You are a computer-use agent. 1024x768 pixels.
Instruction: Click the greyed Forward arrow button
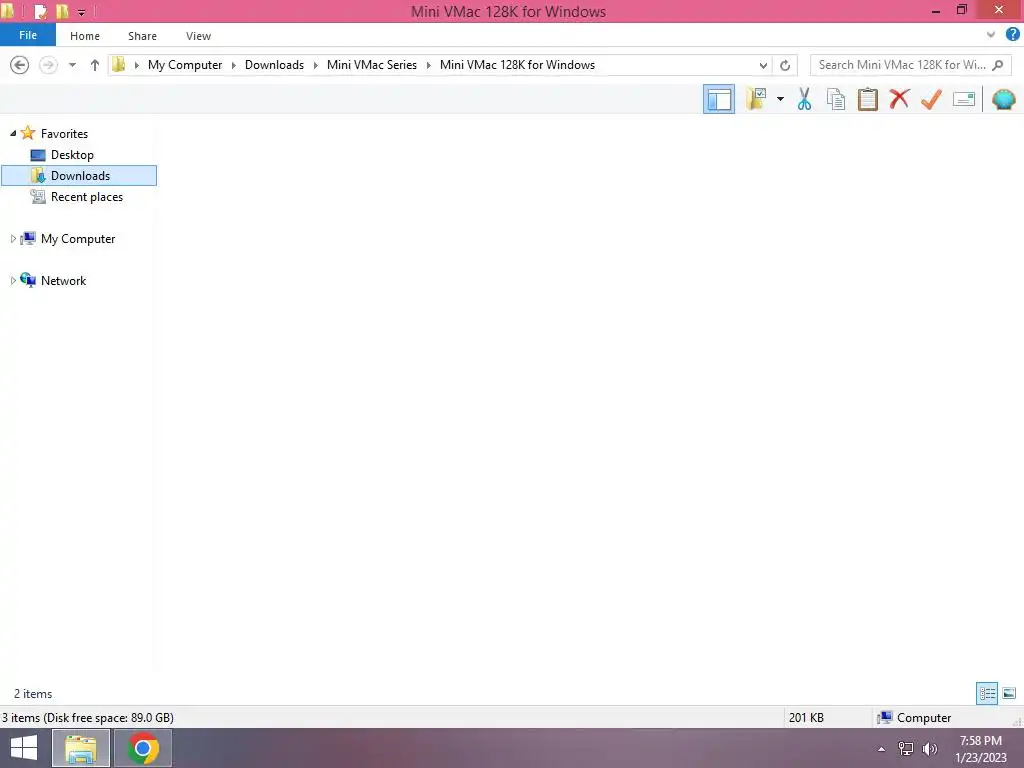[48, 65]
